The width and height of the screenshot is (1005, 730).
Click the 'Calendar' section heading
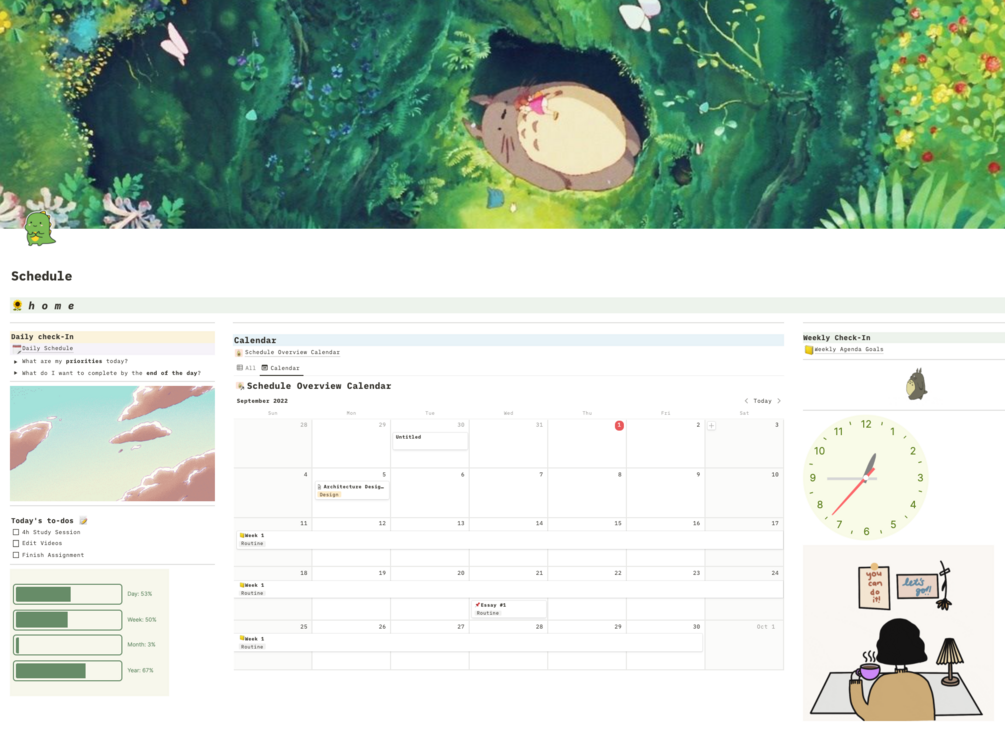(255, 340)
